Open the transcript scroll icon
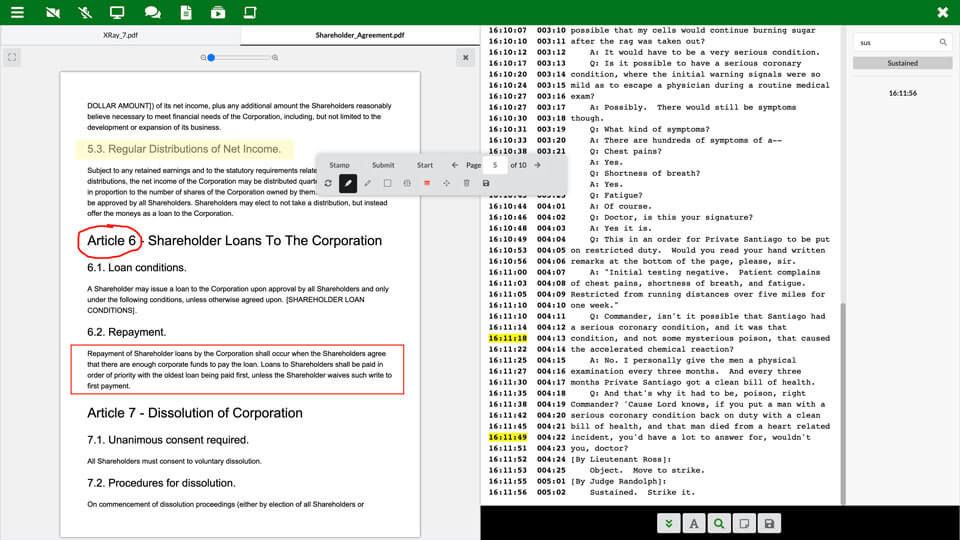Image resolution: width=960 pixels, height=540 pixels. pyautogui.click(x=250, y=12)
